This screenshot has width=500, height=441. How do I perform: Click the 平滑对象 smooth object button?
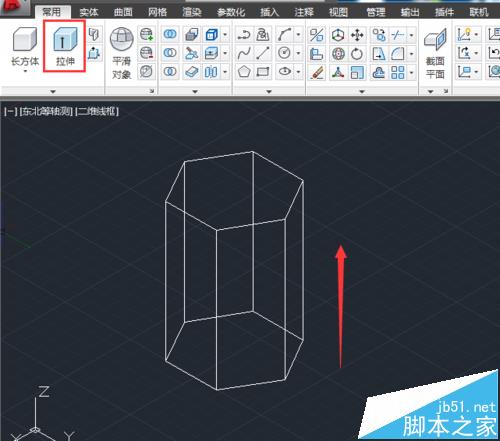[122, 53]
